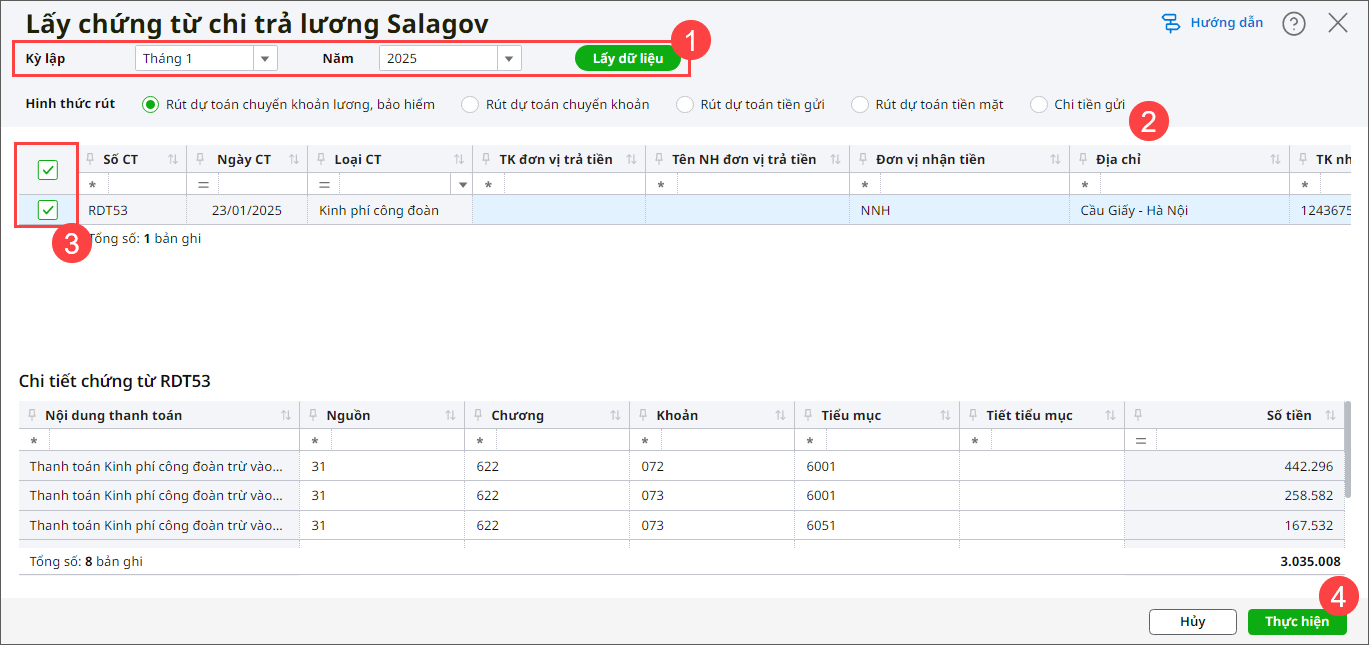Sort by Tiểu mục column
Image resolution: width=1369 pixels, height=645 pixels.
click(x=946, y=416)
